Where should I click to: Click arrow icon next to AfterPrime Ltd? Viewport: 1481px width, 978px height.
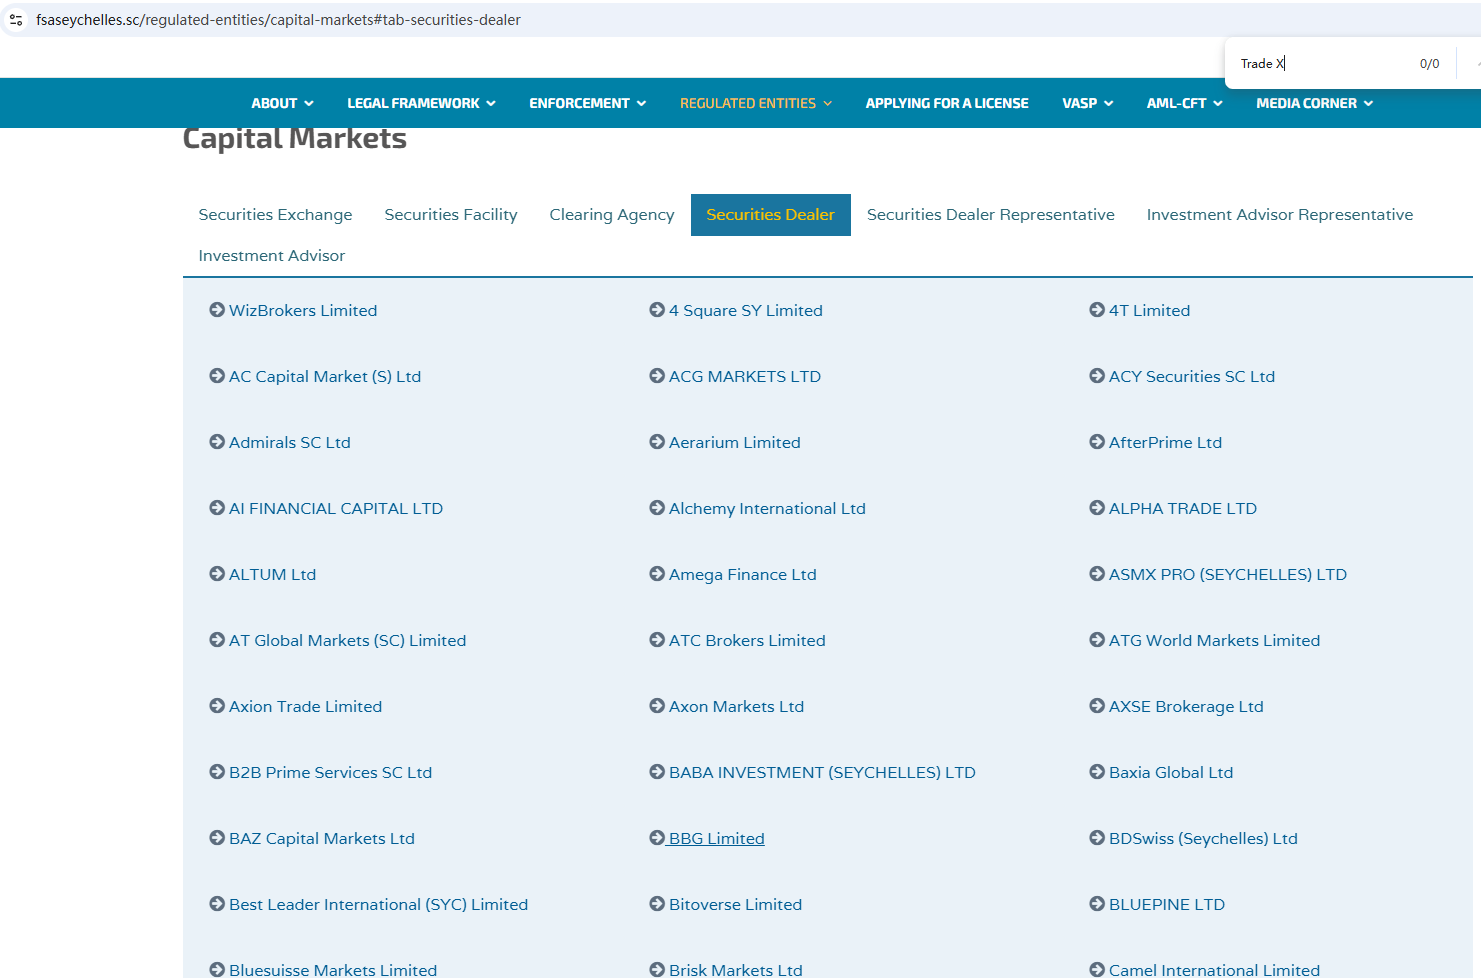1097,442
